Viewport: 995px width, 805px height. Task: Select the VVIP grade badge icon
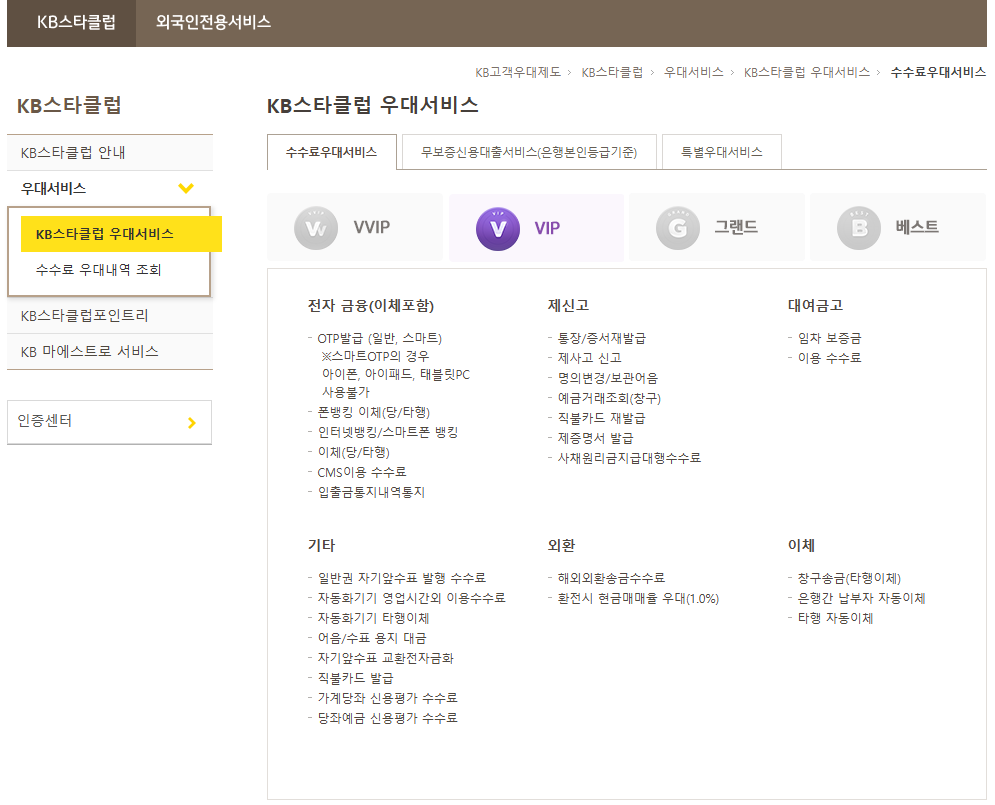pyautogui.click(x=316, y=228)
